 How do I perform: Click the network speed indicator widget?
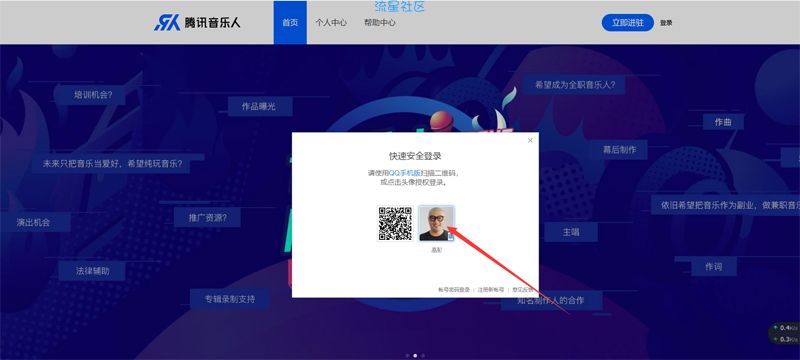click(x=785, y=333)
